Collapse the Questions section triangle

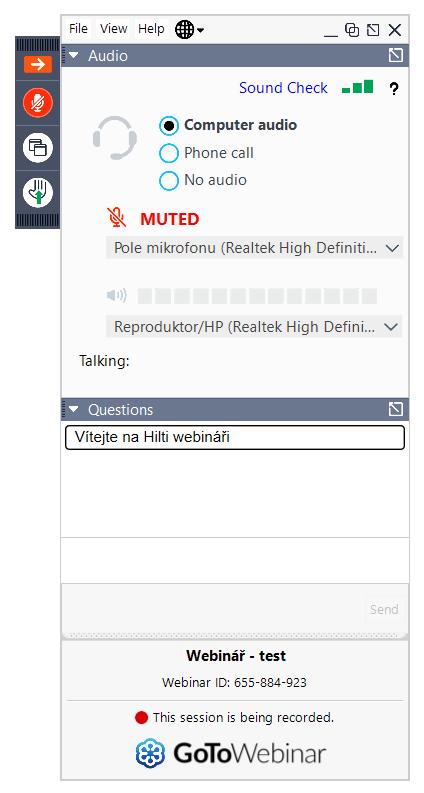tap(74, 409)
